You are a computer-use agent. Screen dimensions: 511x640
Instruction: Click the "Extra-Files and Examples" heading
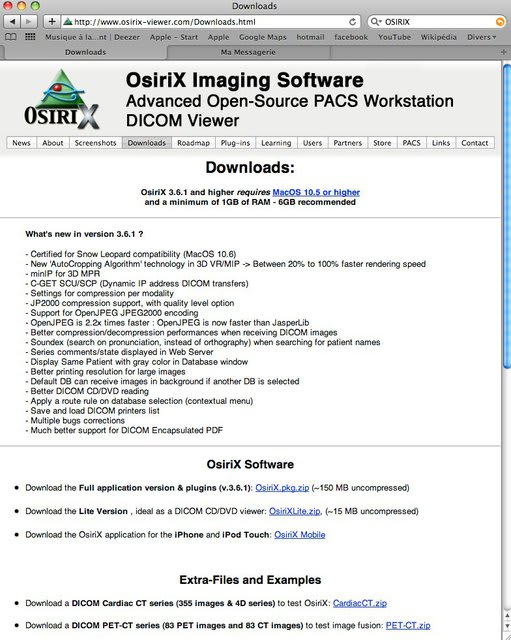pos(250,580)
